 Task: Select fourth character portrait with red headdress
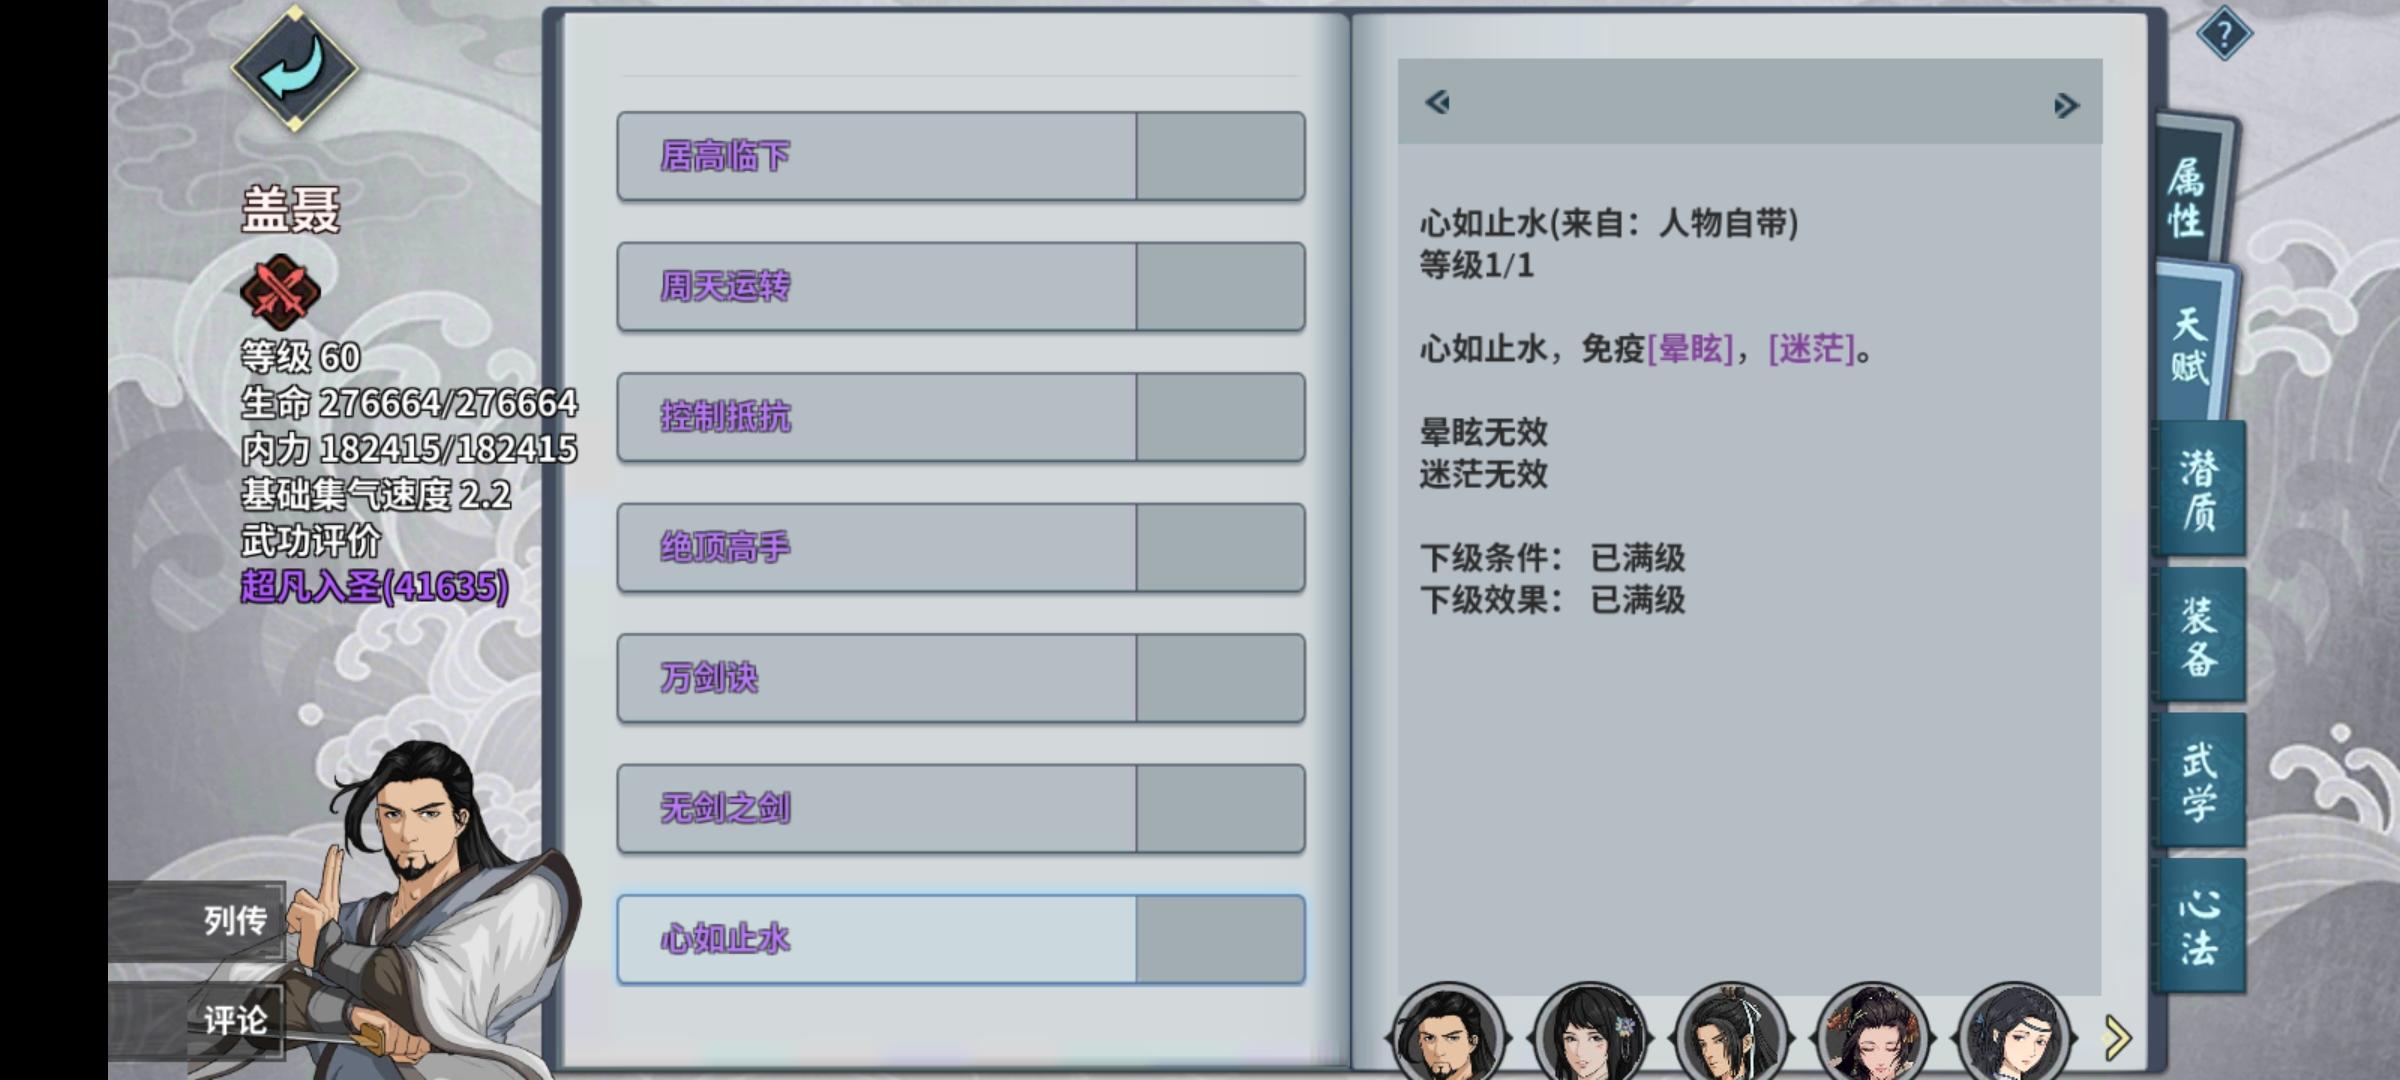click(1873, 1032)
